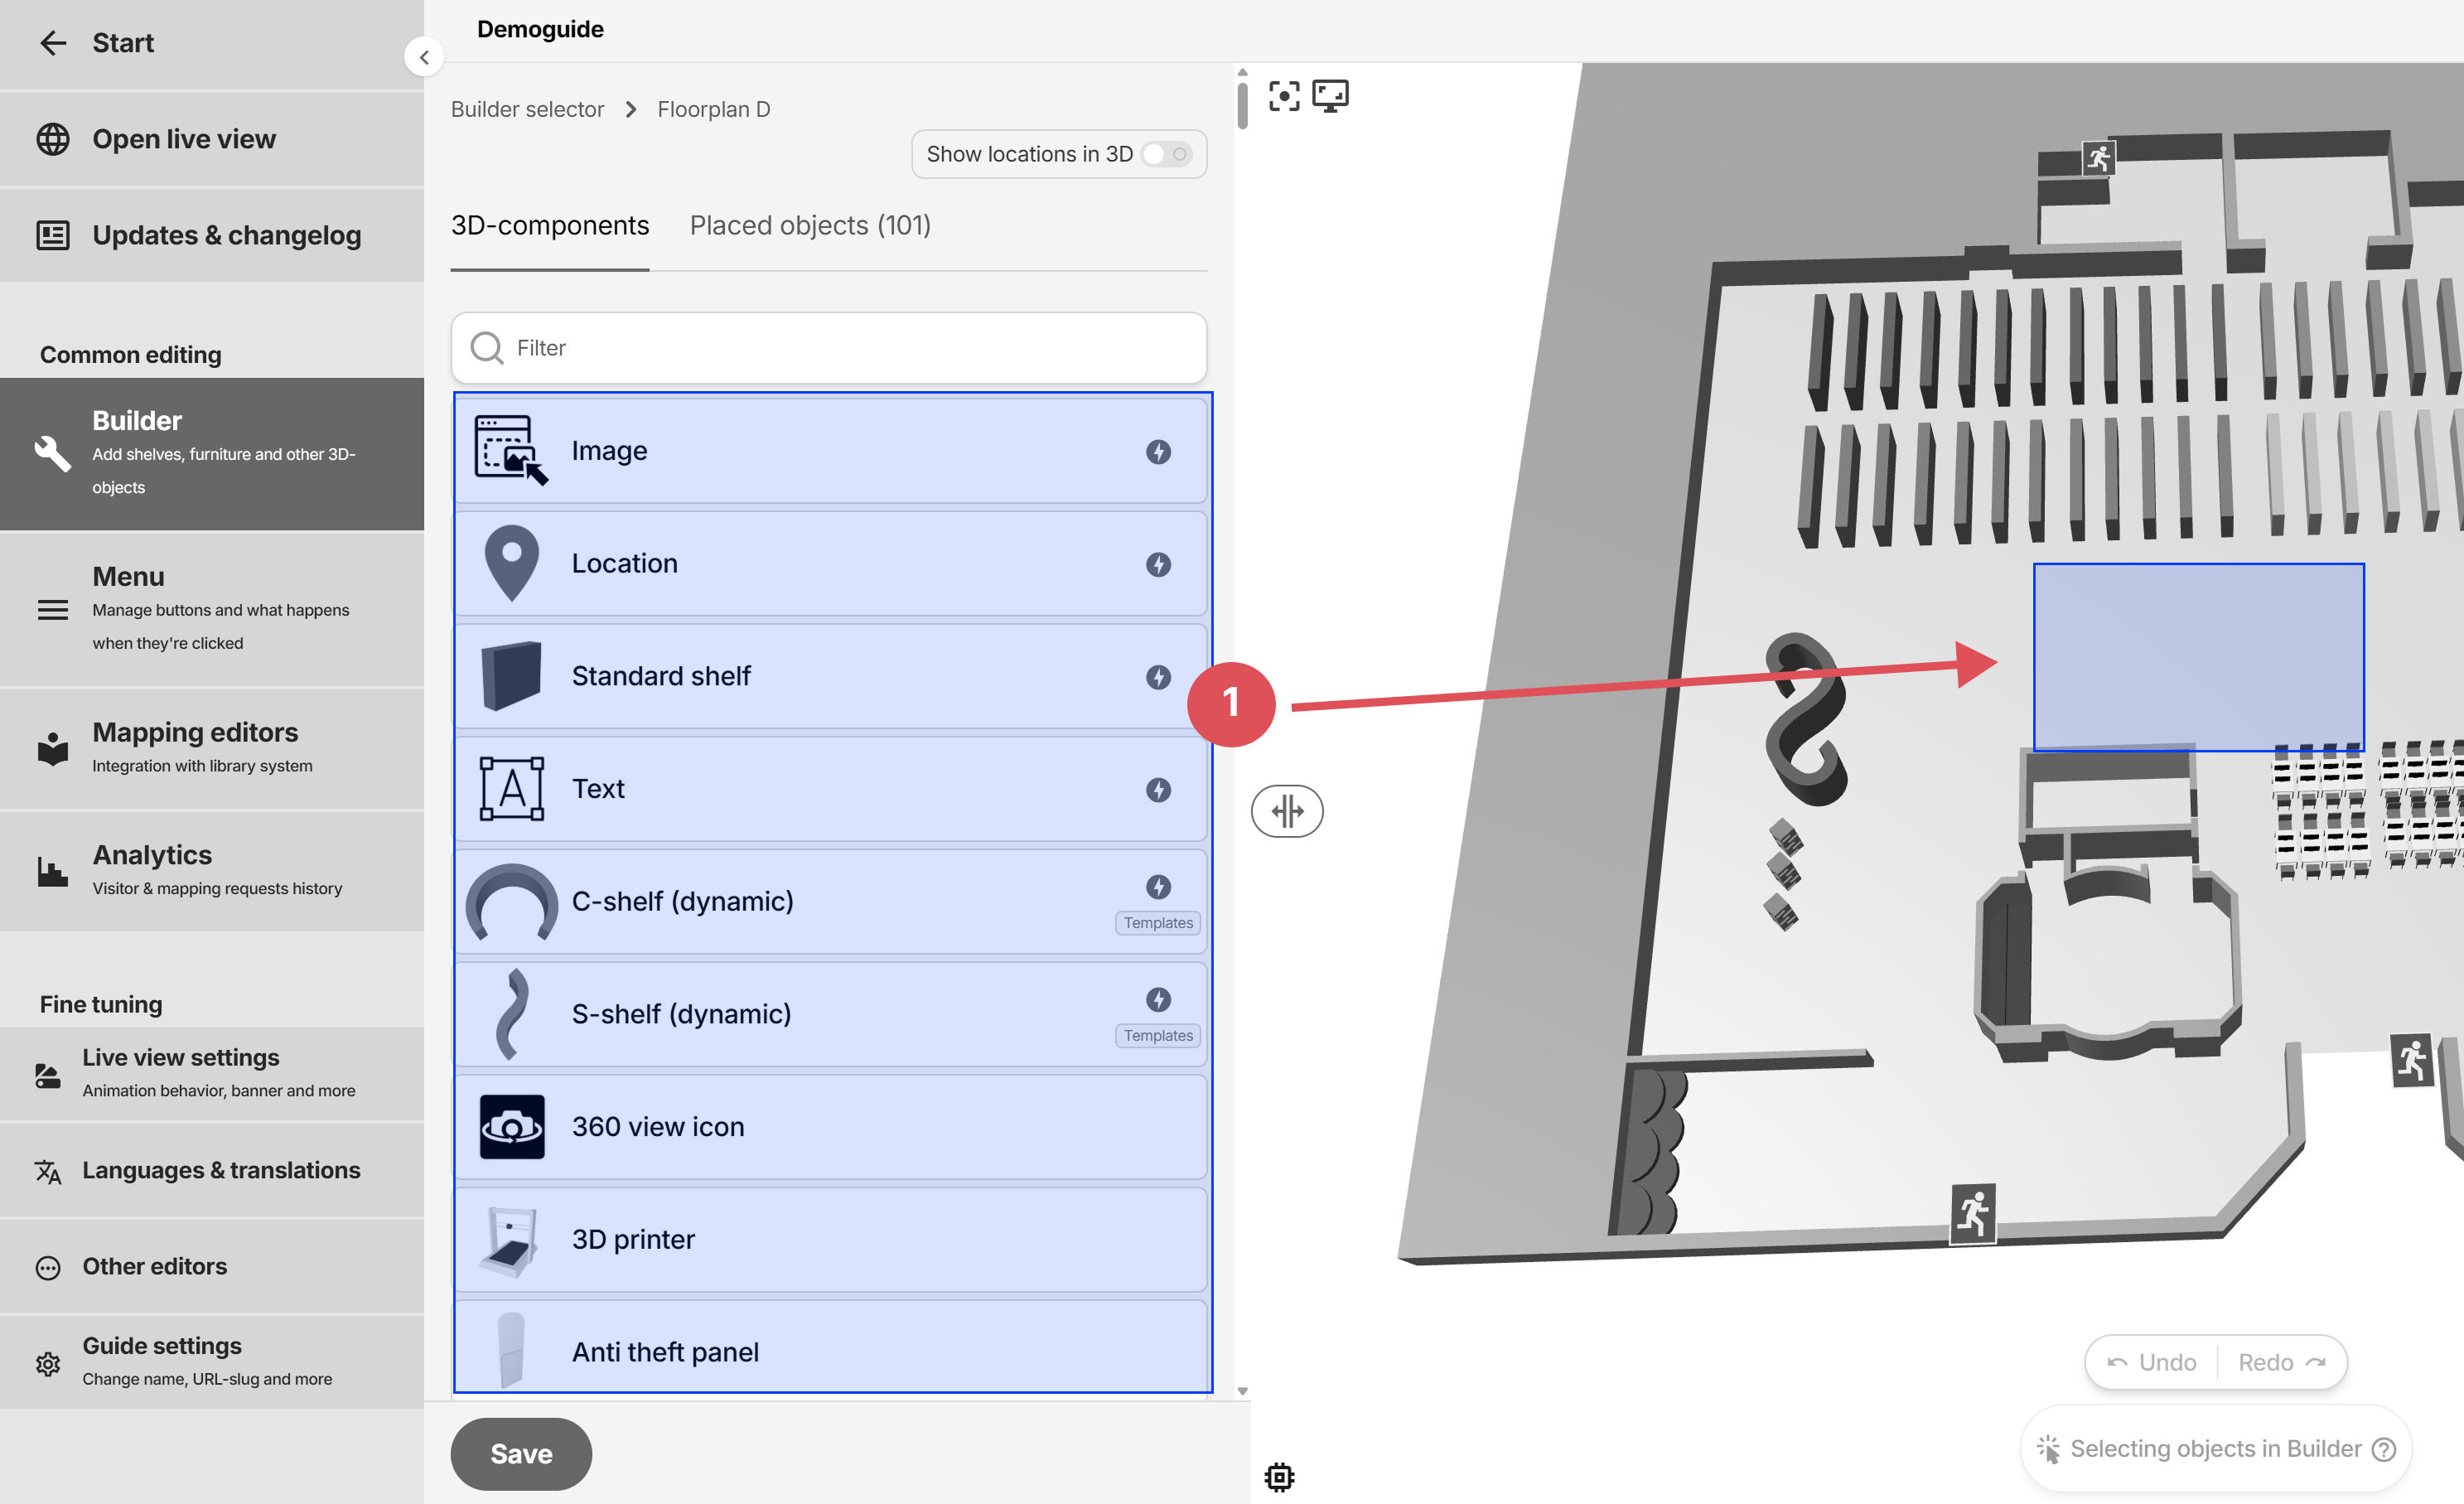
Task: Click the lightning toggle on C-shelf (dynamic)
Action: click(x=1158, y=885)
